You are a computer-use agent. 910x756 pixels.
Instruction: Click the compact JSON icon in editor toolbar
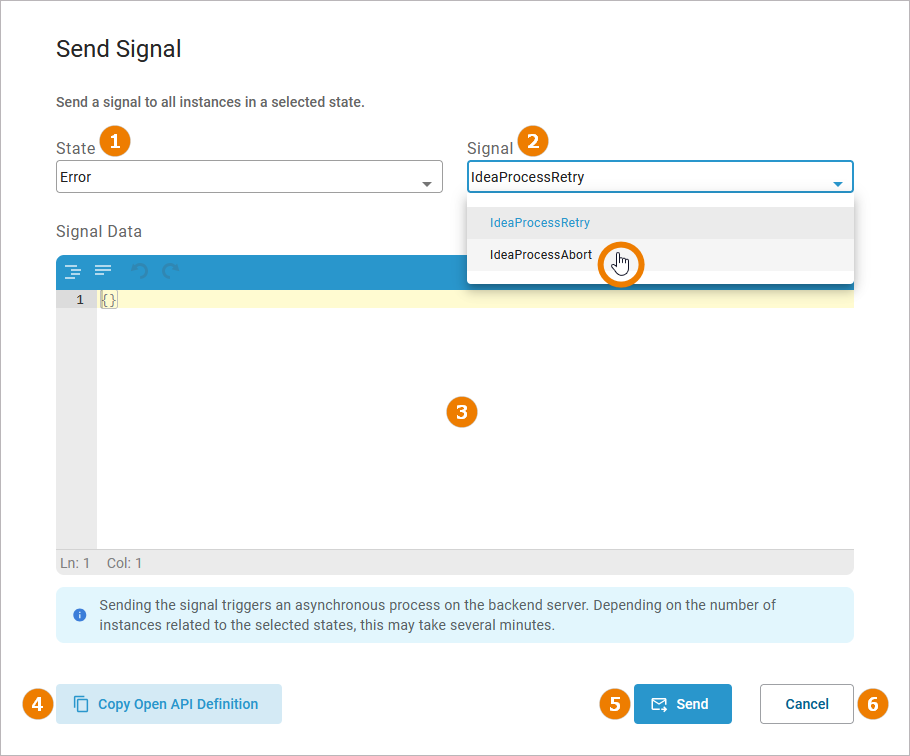[103, 270]
